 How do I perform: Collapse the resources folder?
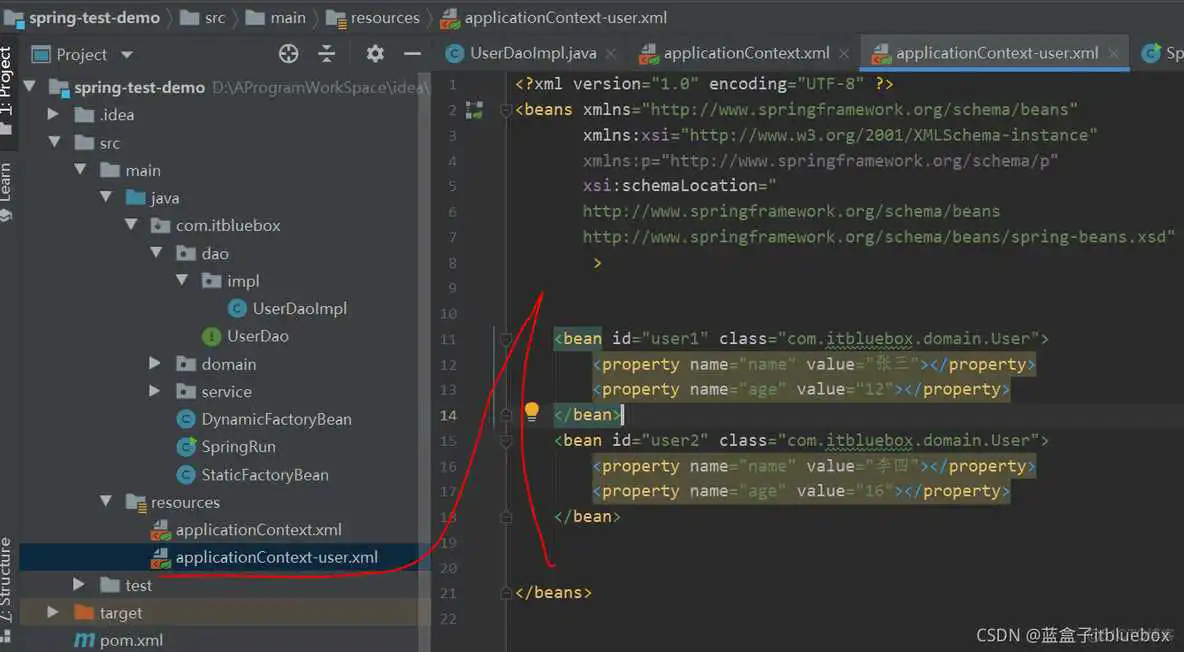105,502
